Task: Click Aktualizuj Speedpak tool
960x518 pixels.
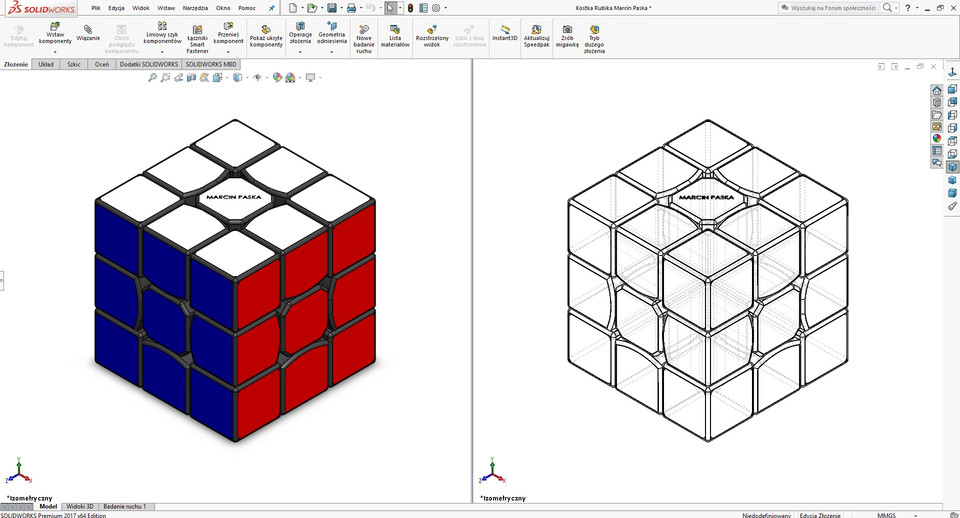Action: (x=536, y=37)
